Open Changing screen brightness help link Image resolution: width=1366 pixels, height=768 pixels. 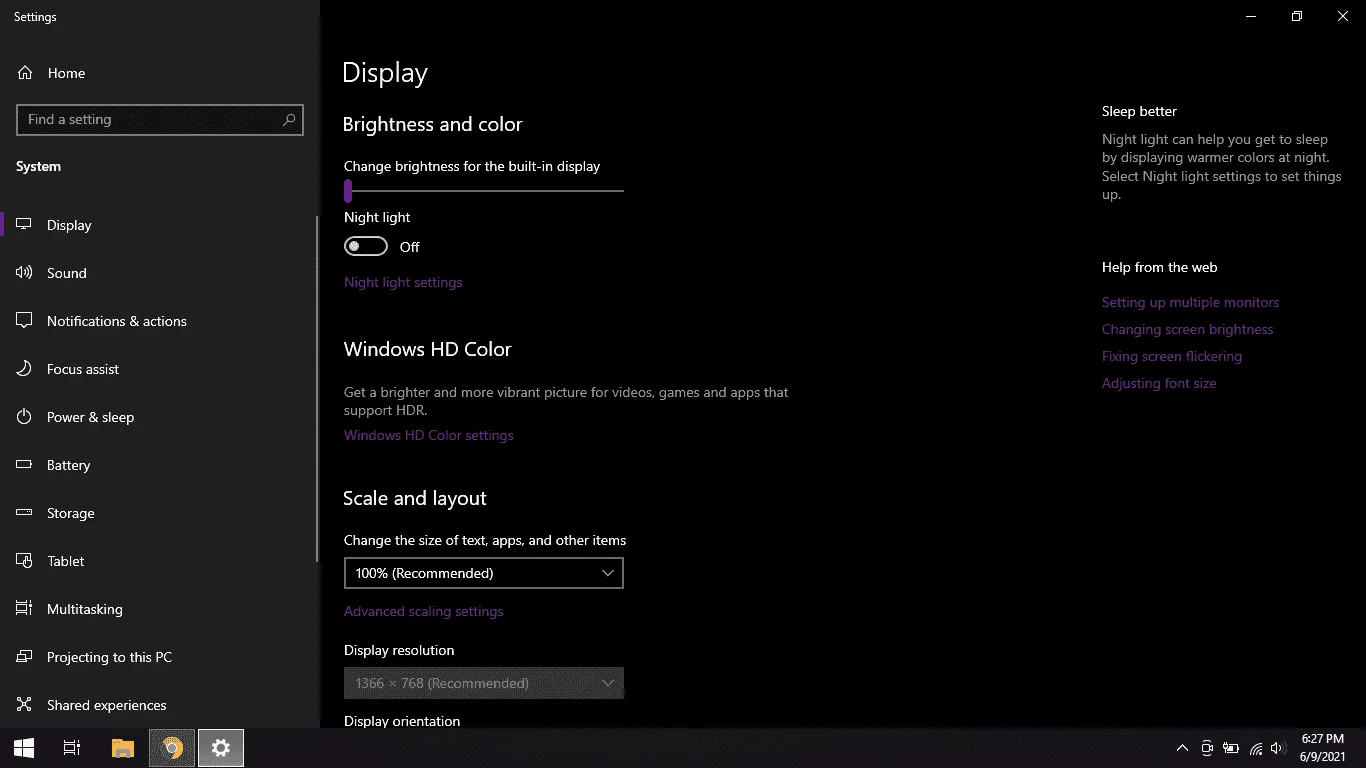pos(1187,329)
